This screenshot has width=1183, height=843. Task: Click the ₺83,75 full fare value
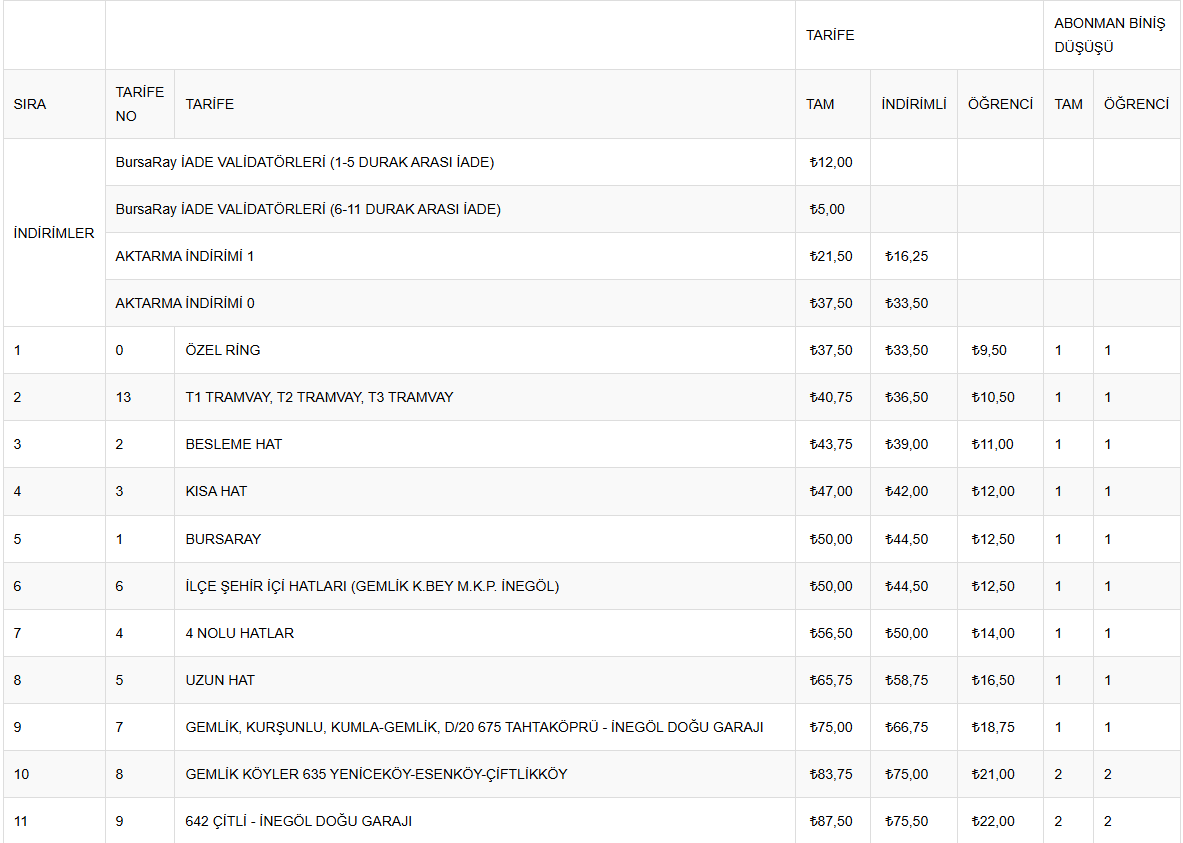831,774
